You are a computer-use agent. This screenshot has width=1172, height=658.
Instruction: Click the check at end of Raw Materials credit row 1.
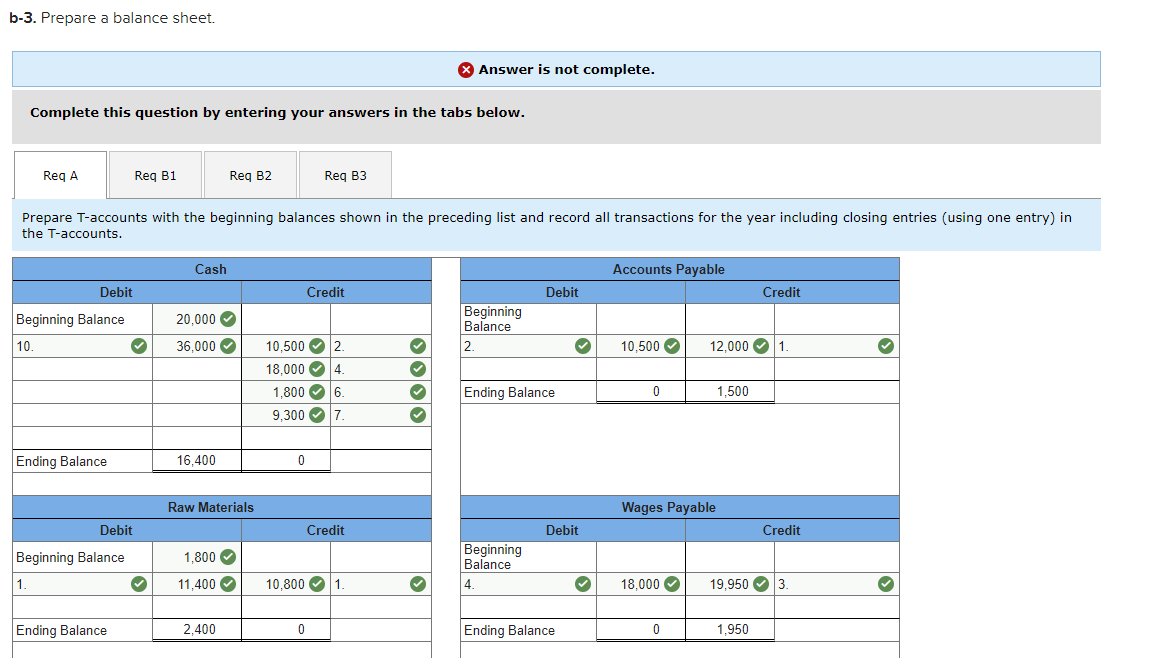click(418, 584)
